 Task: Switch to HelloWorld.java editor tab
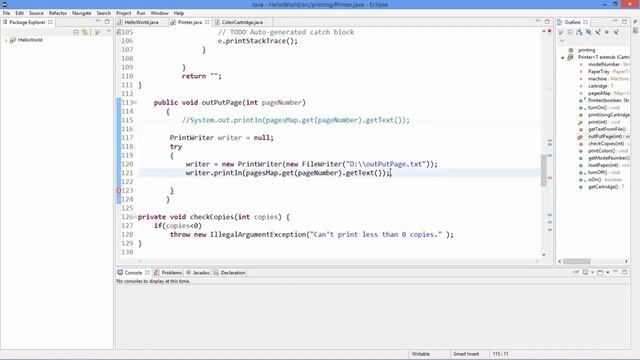[141, 22]
